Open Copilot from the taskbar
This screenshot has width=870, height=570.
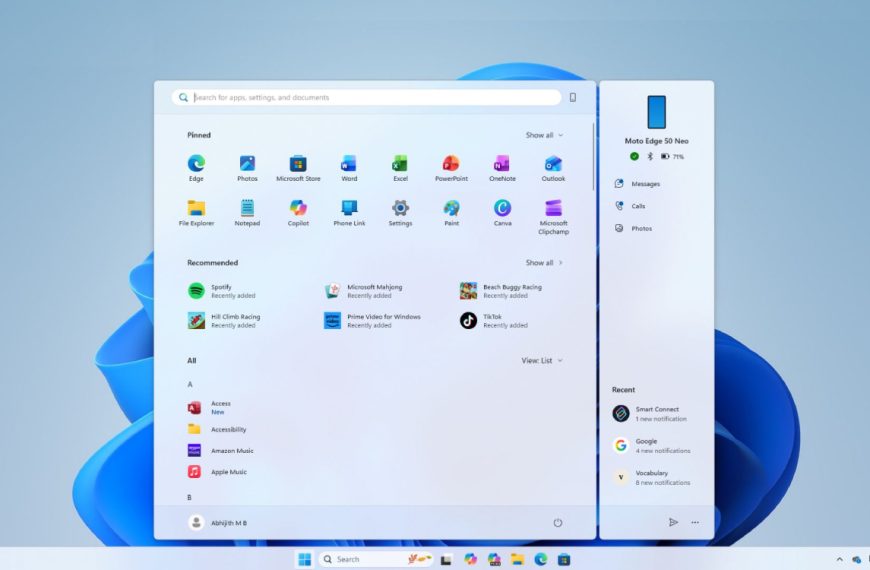pyautogui.click(x=471, y=559)
